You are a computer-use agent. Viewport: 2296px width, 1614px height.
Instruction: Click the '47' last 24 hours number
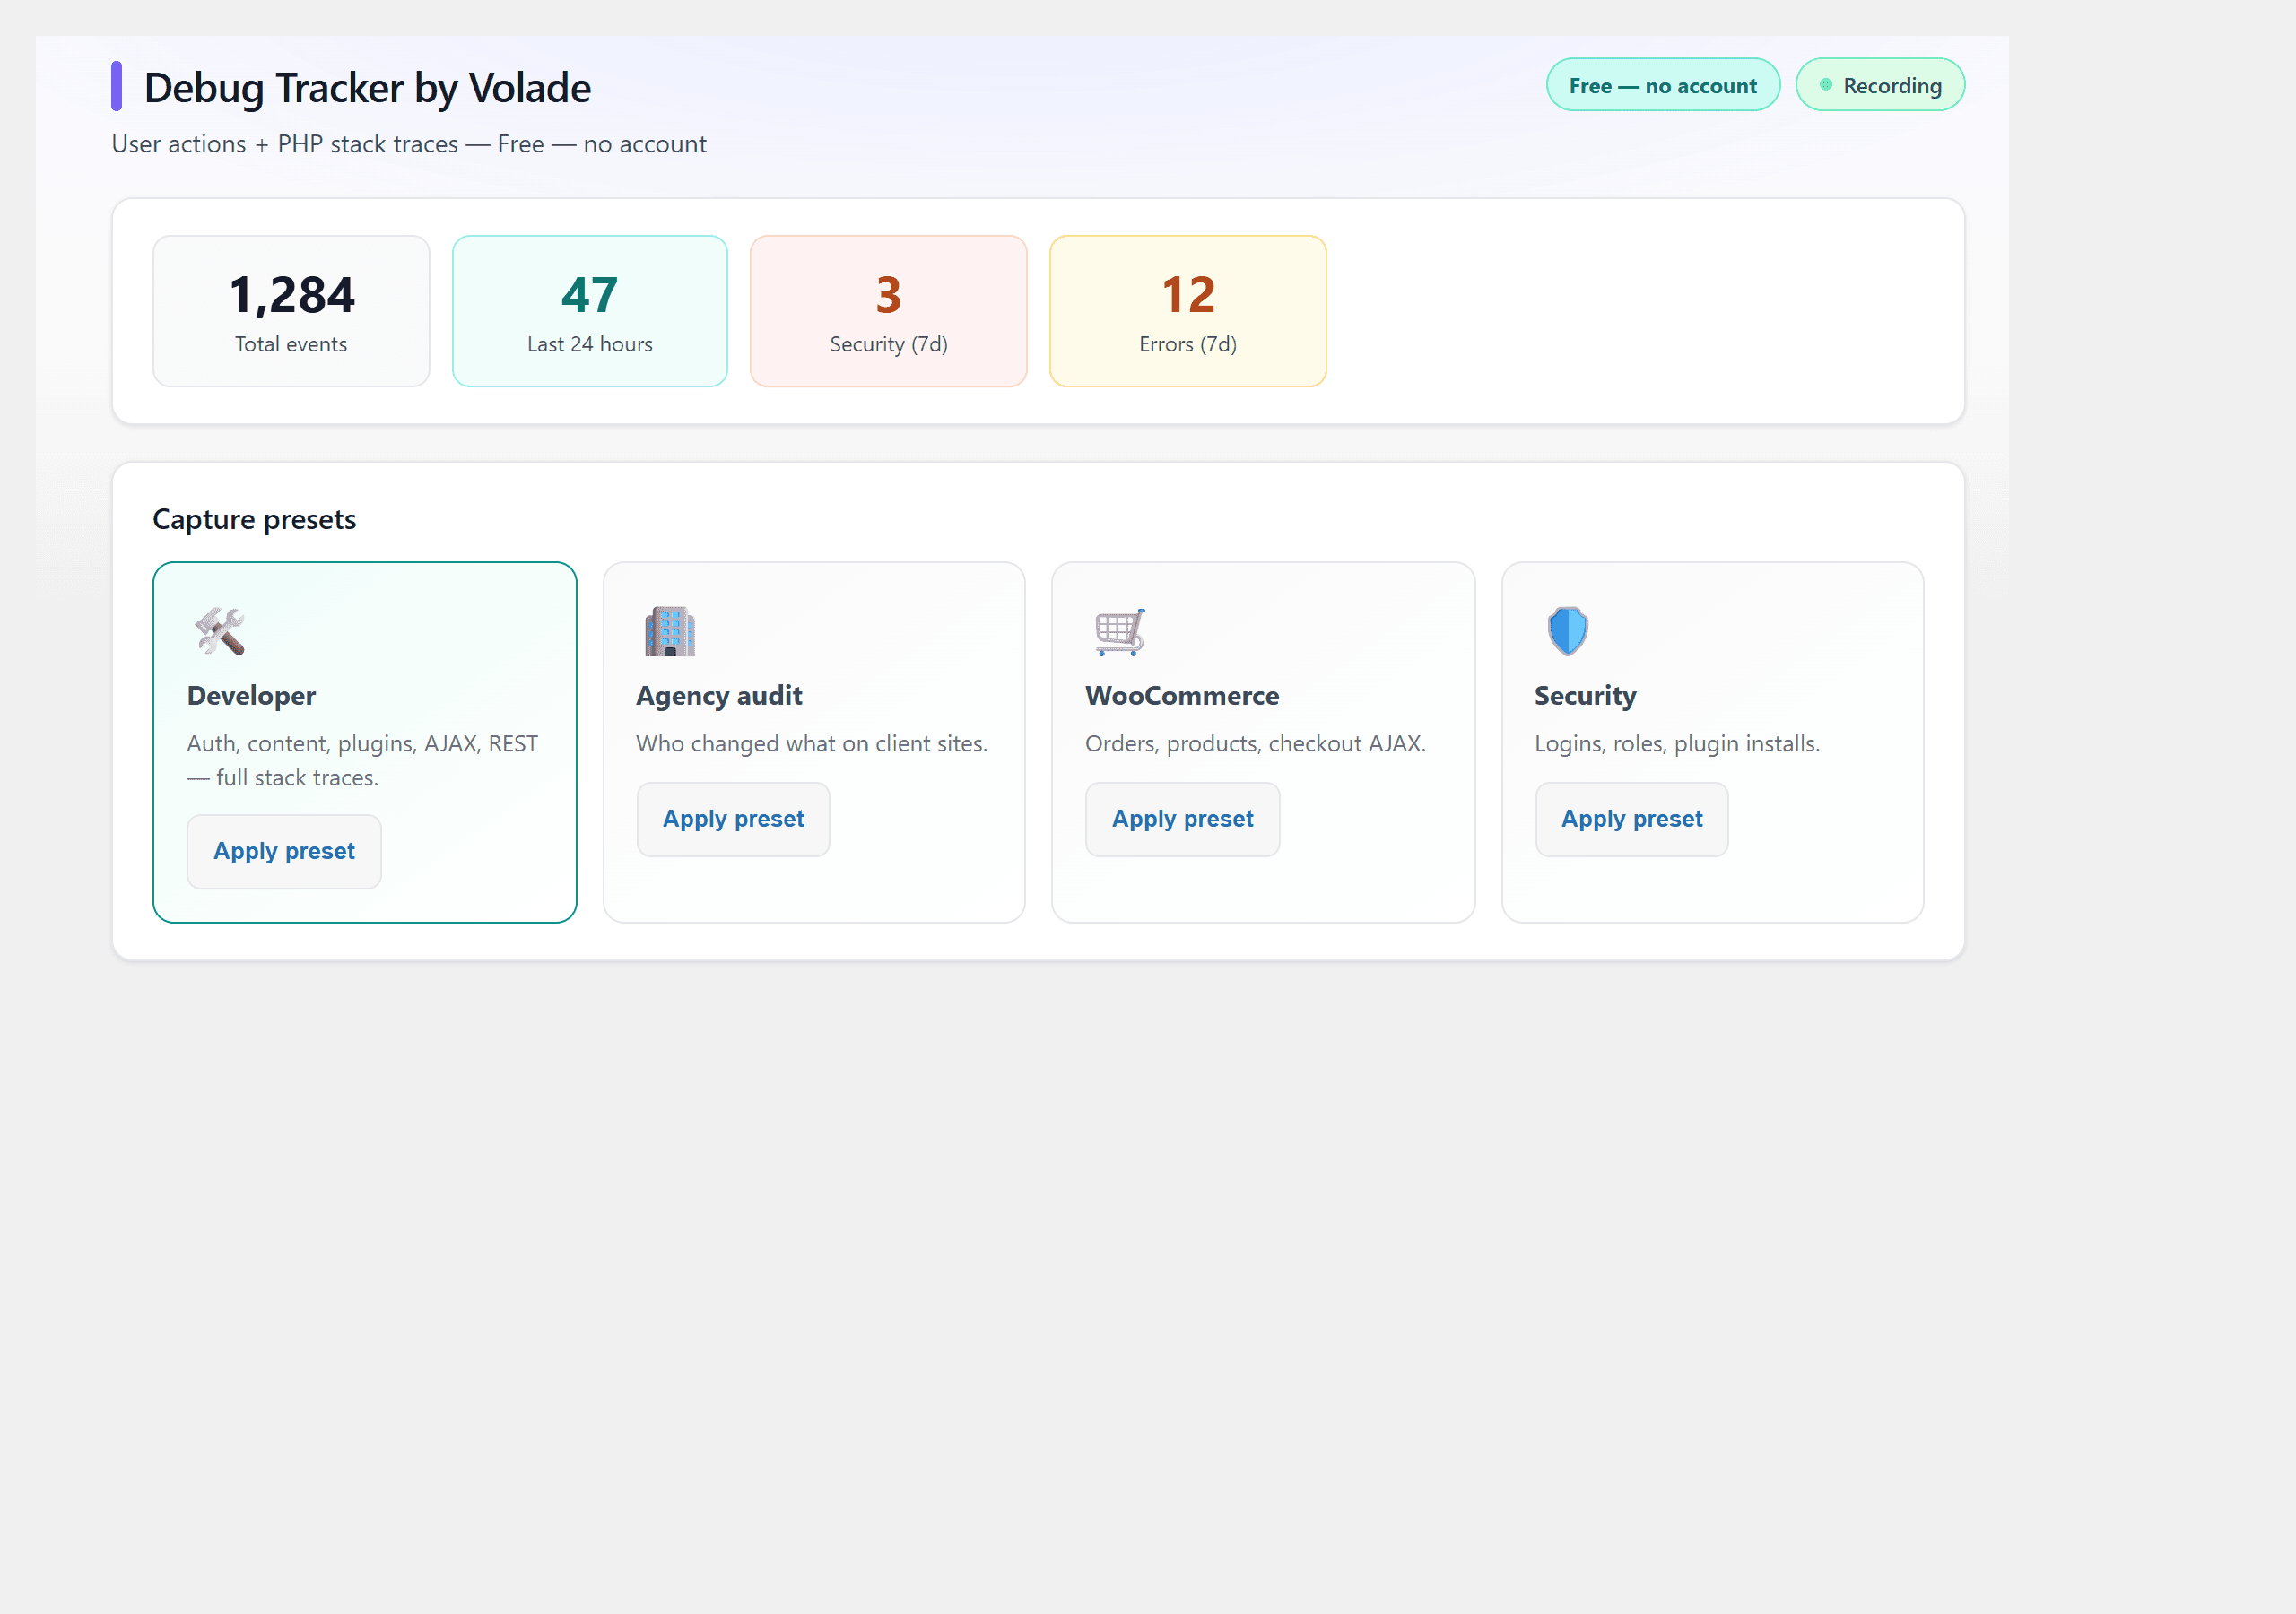click(590, 295)
